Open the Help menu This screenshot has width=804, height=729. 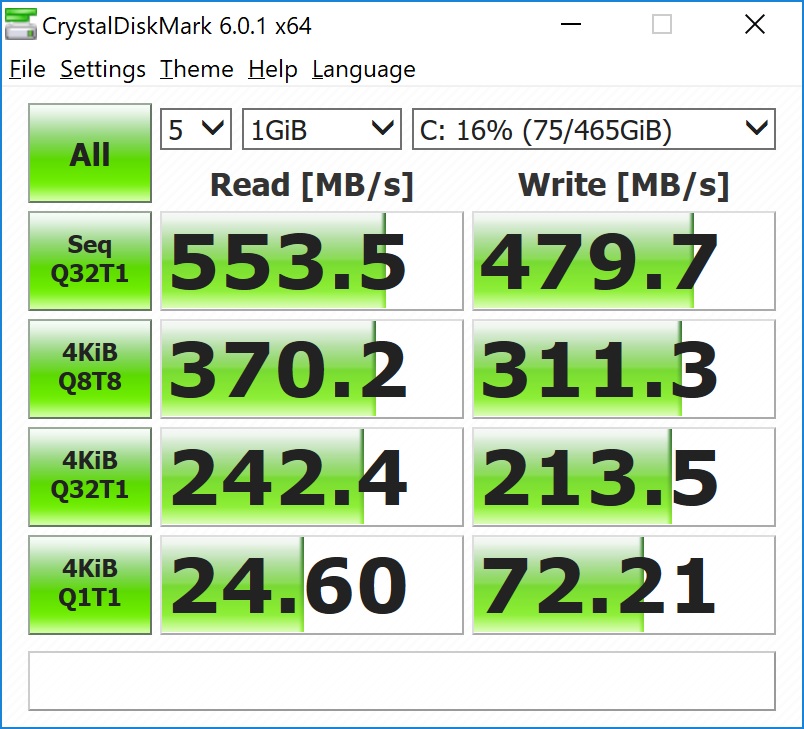[x=273, y=69]
